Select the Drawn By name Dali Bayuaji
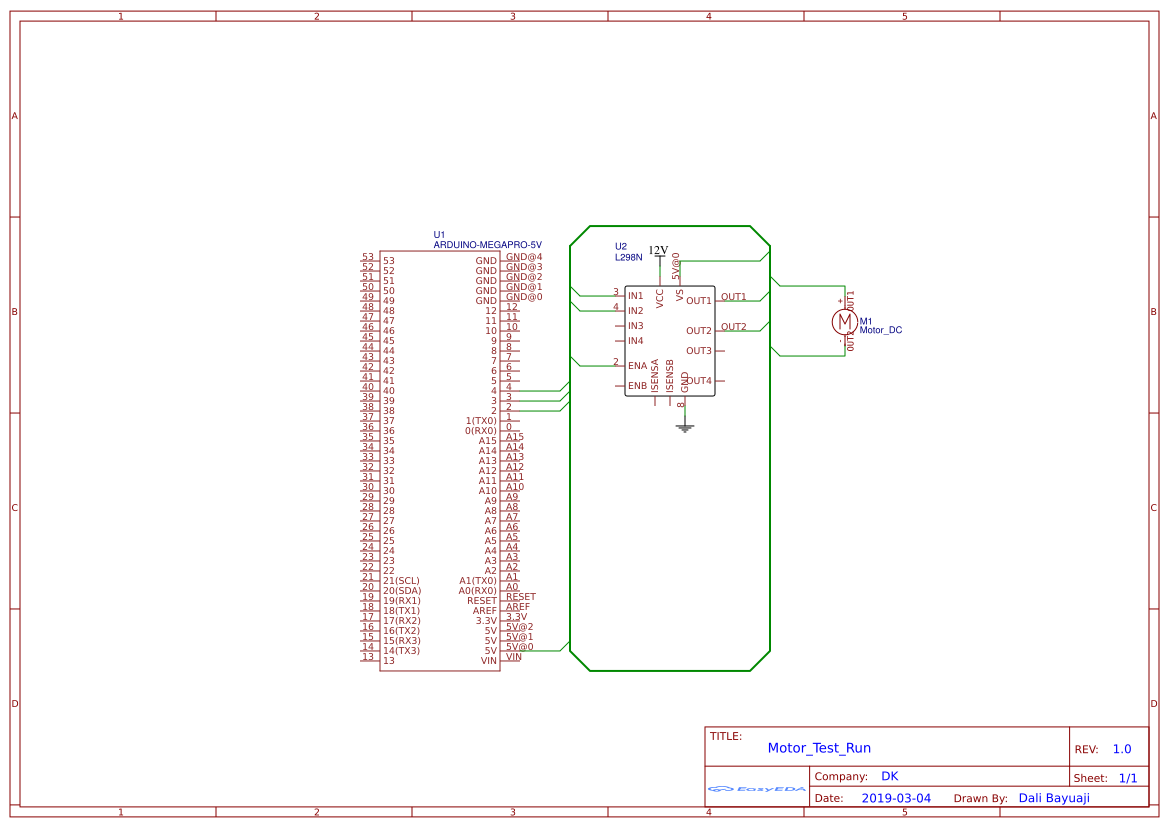This screenshot has height=827, width=1169. click(x=1054, y=798)
